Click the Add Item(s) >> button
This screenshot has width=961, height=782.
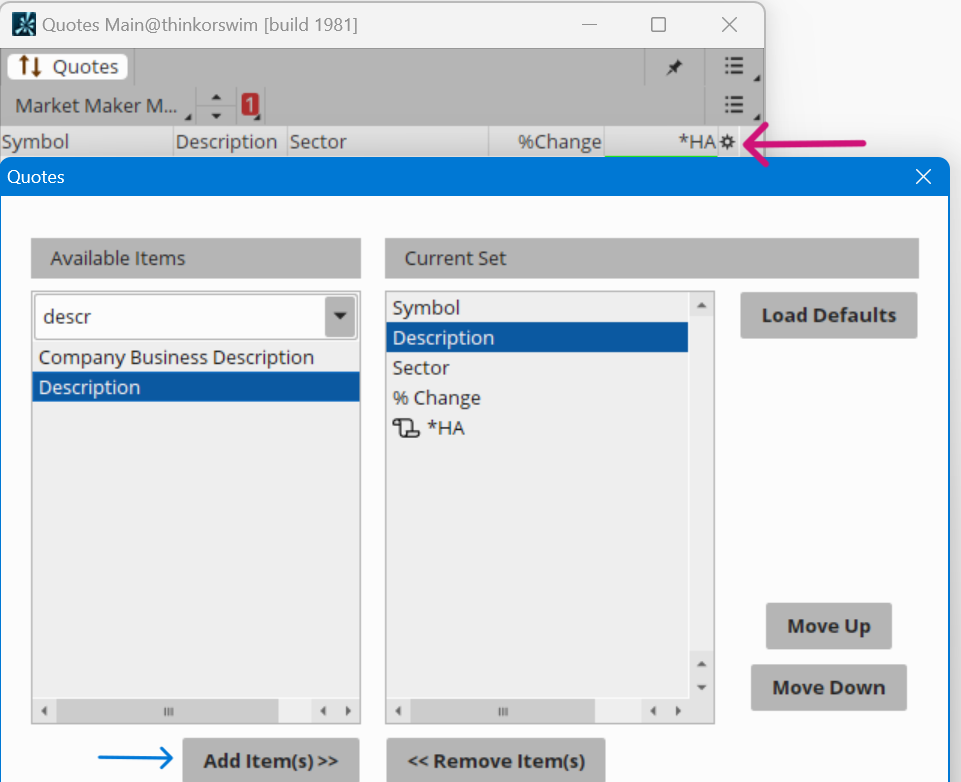click(271, 761)
